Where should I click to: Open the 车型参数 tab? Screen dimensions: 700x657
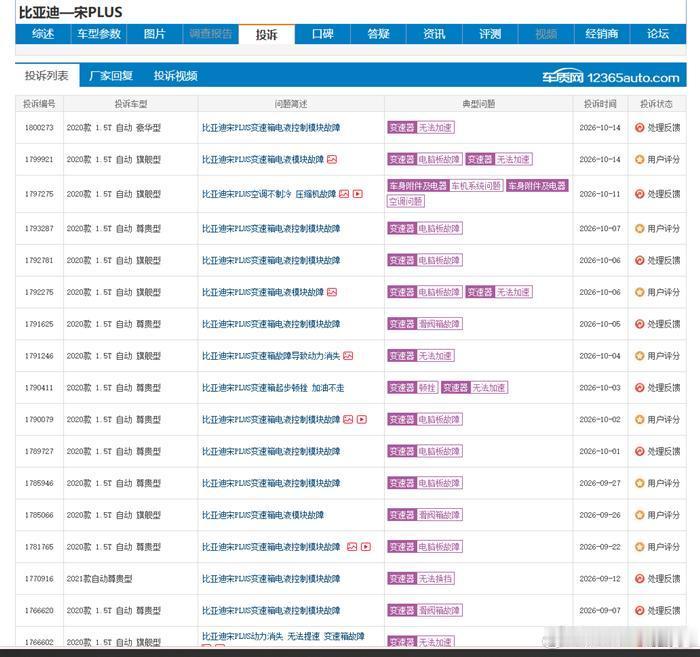(x=99, y=34)
